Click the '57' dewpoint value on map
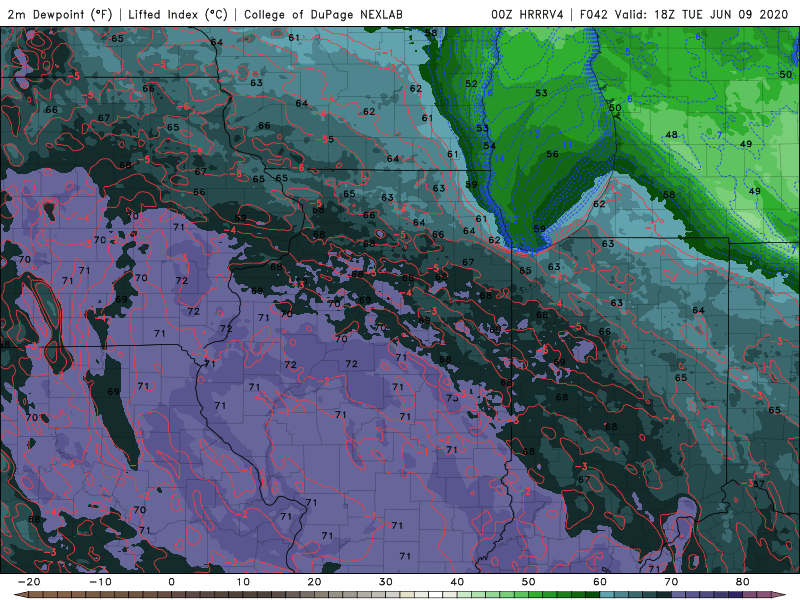 [x=759, y=484]
